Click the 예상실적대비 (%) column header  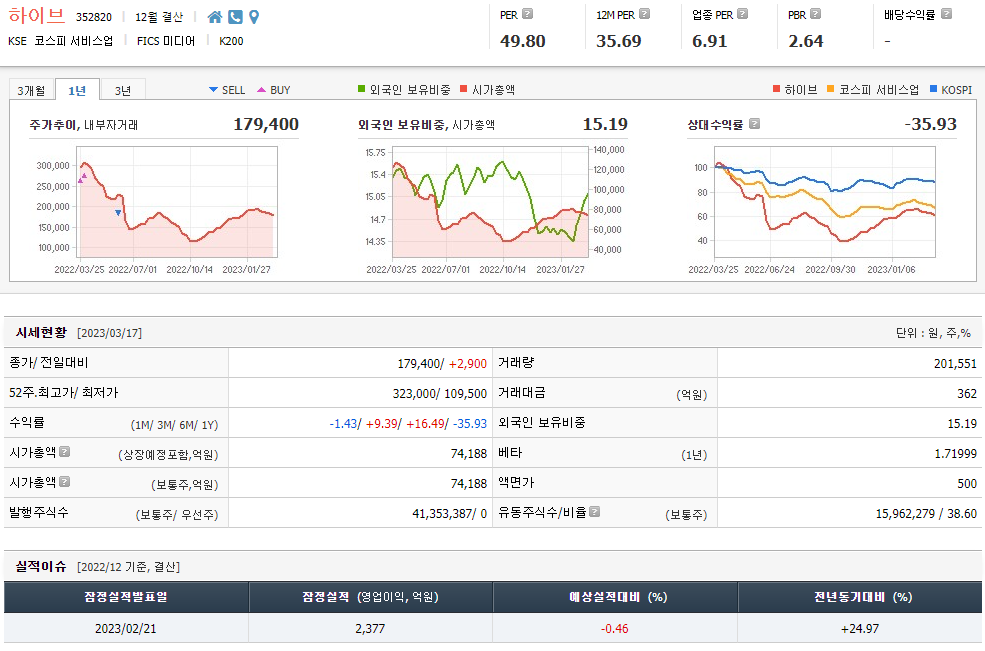(616, 597)
